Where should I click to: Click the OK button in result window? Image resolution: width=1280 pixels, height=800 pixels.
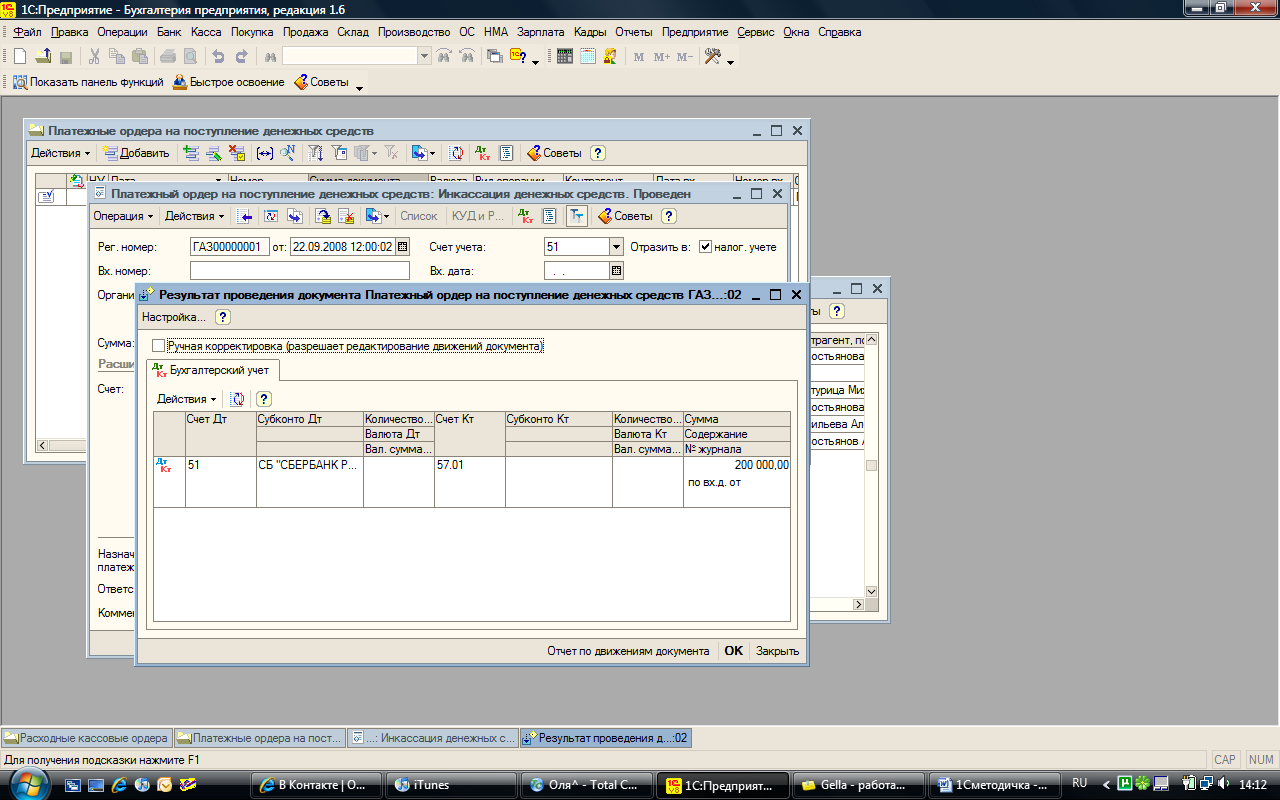click(x=734, y=651)
